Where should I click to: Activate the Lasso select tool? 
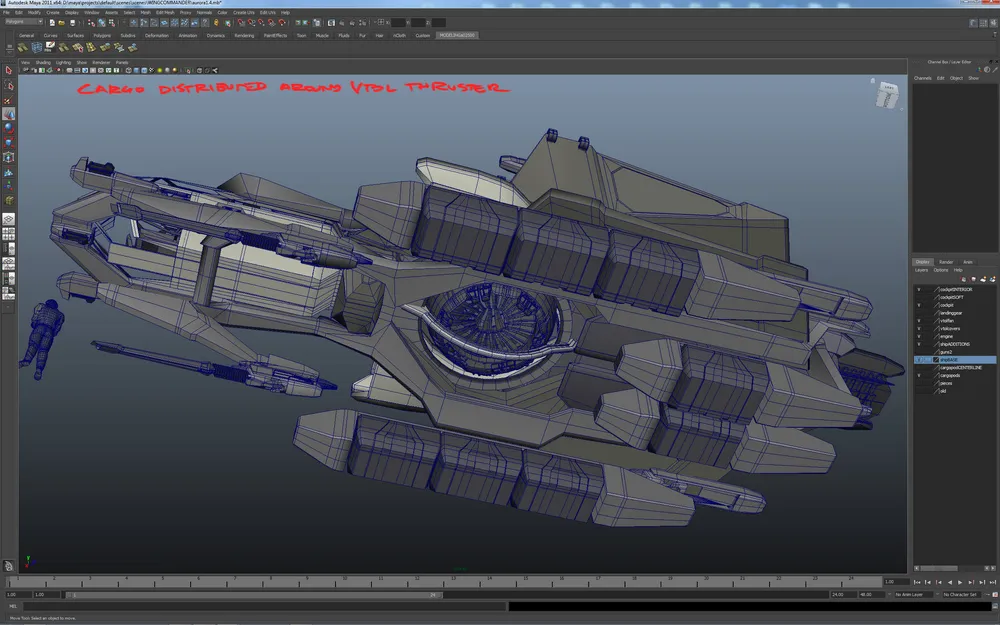click(x=8, y=86)
